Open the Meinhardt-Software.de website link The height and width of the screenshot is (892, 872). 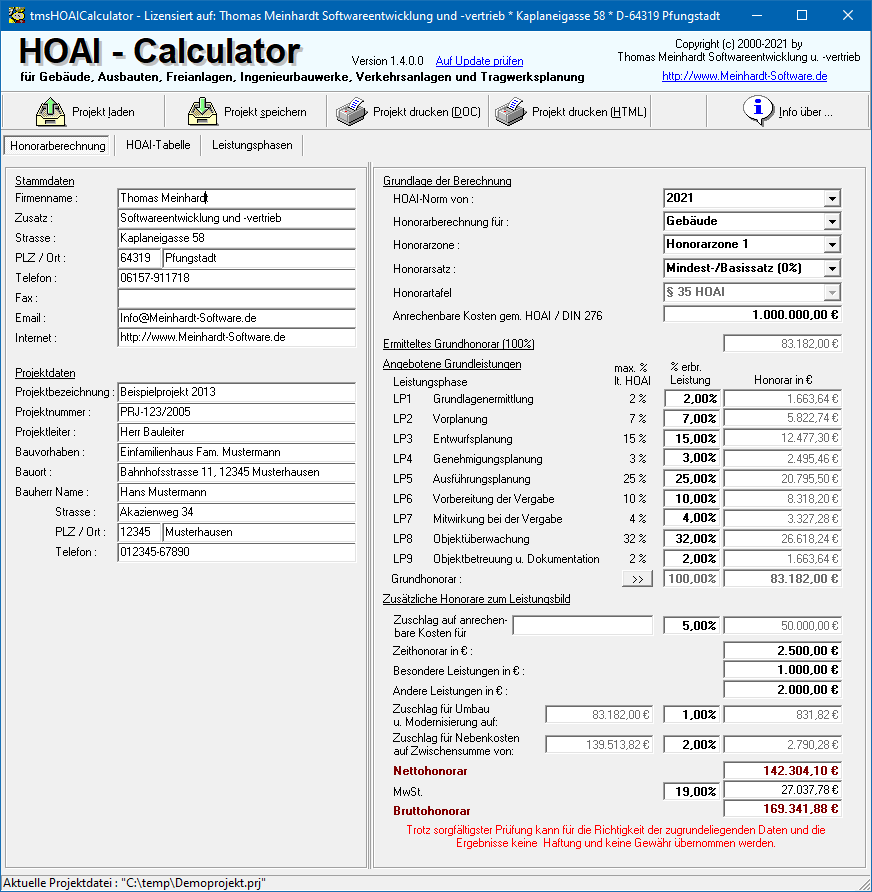pos(744,76)
